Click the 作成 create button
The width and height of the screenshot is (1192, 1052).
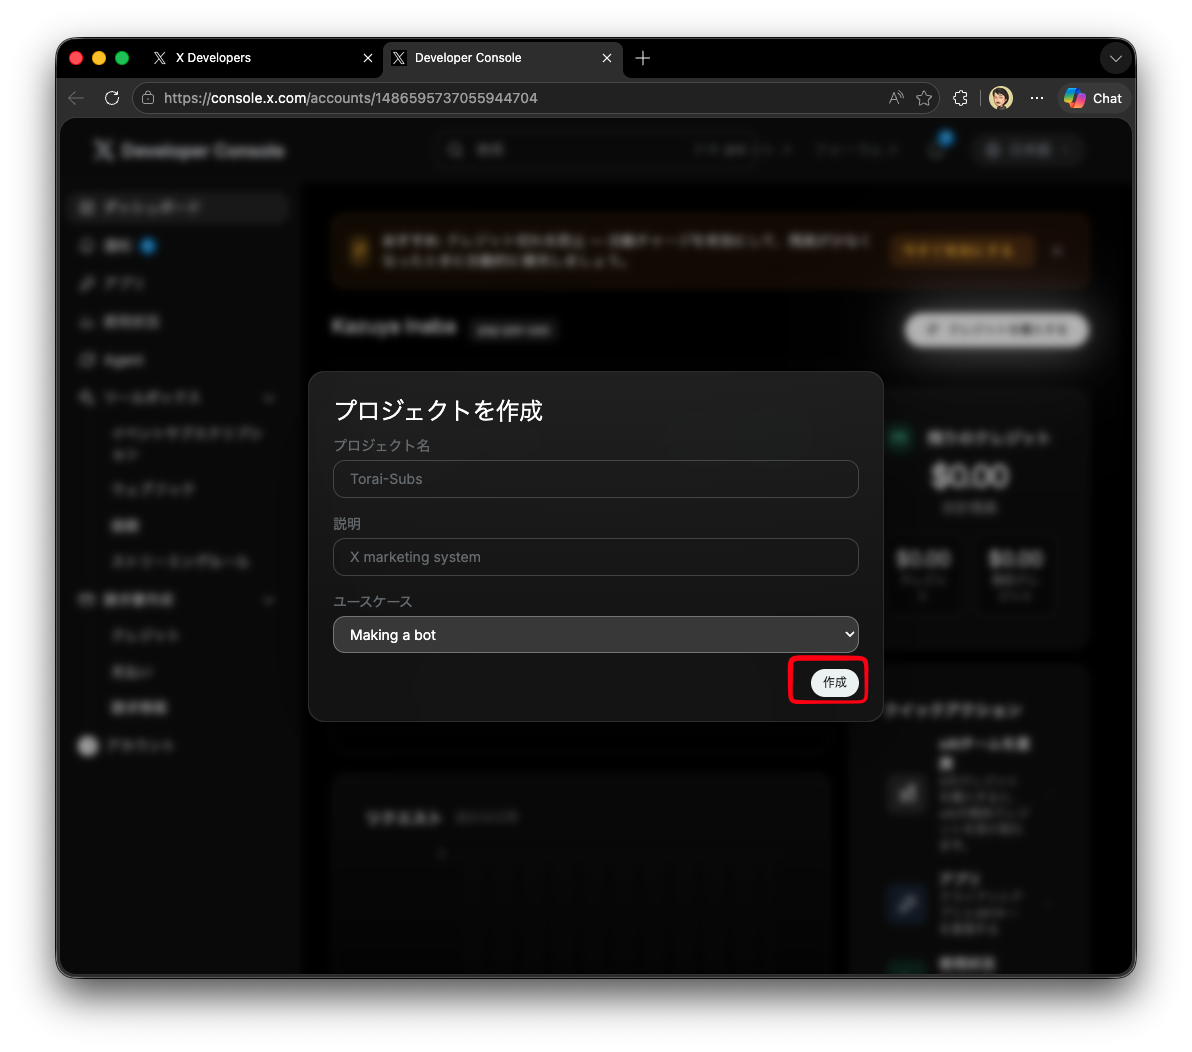click(x=834, y=682)
